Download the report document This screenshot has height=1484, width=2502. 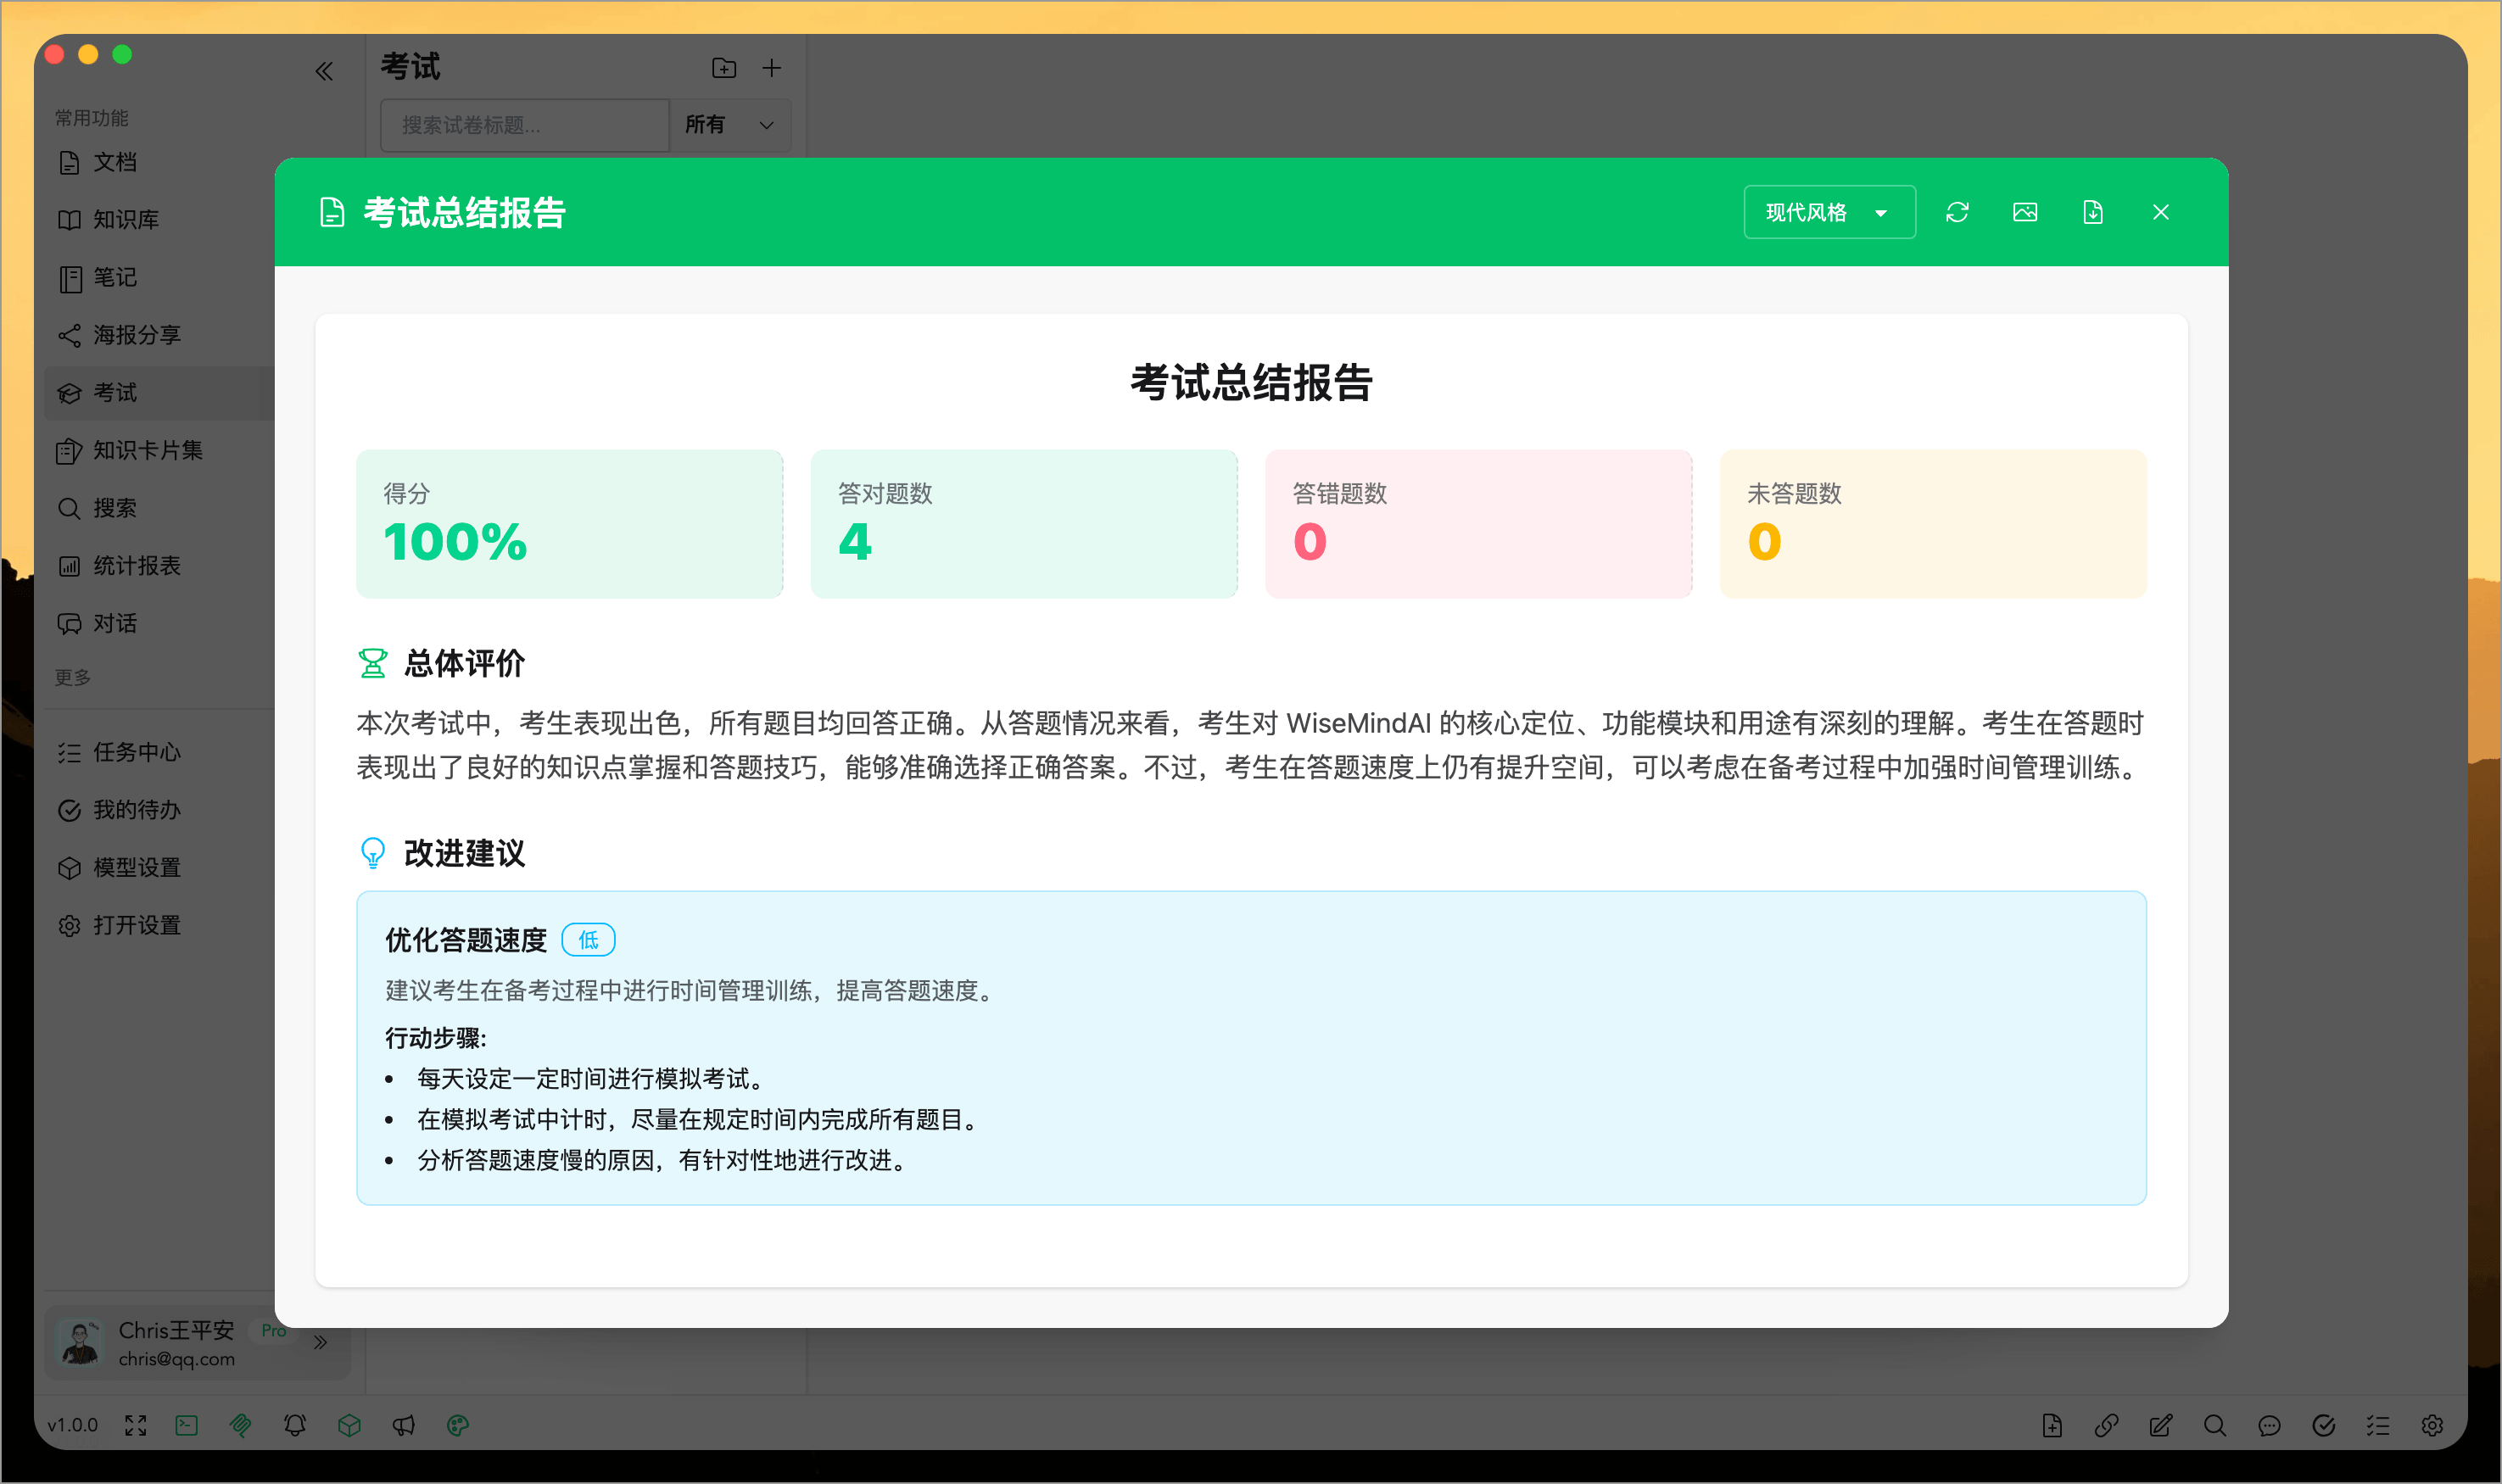2092,211
